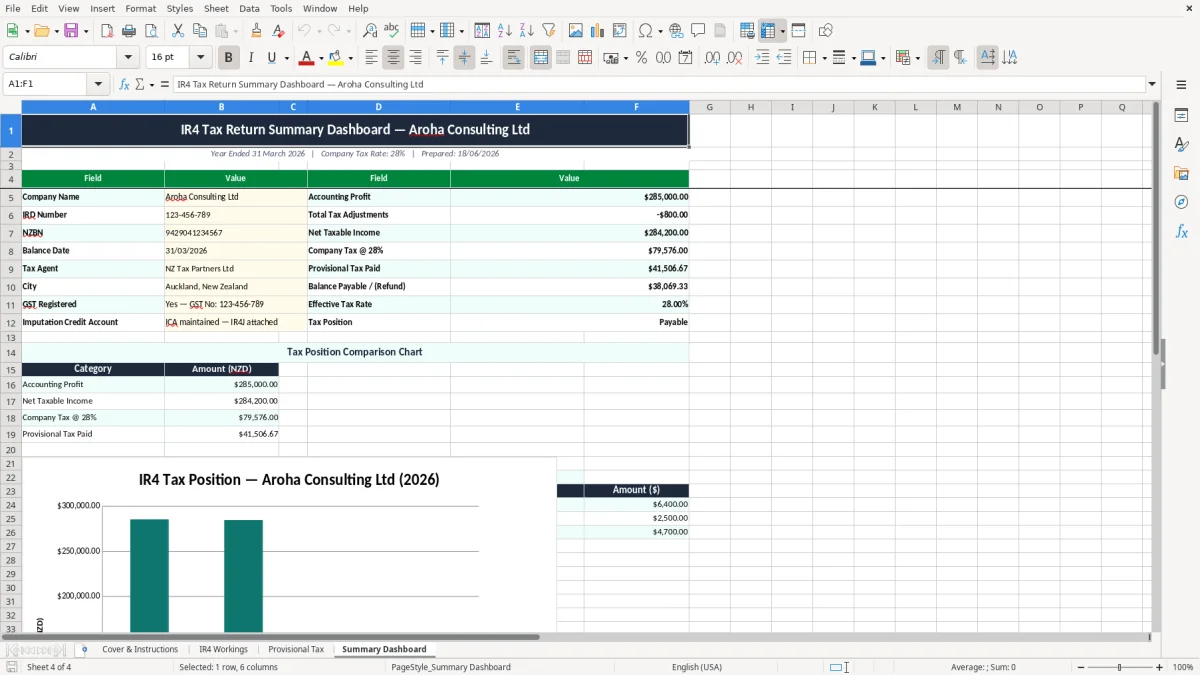The image size is (1200, 675).
Task: Cut the selected cells
Action: [178, 31]
